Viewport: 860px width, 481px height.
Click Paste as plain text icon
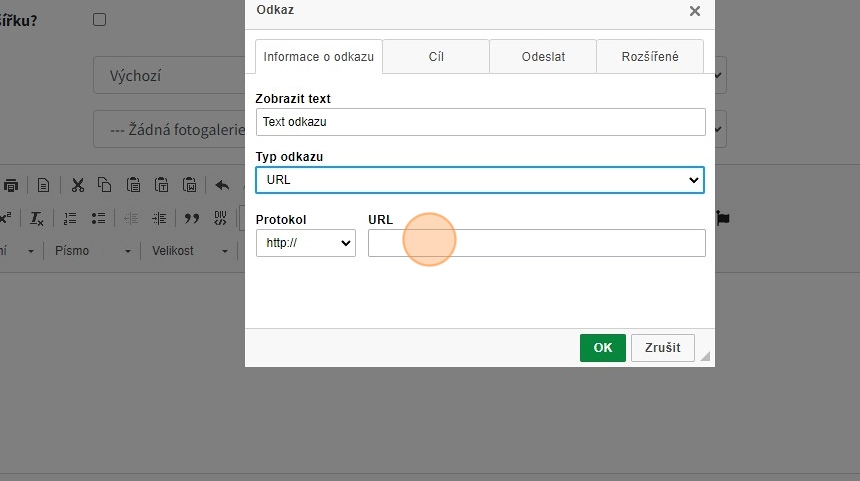[161, 185]
